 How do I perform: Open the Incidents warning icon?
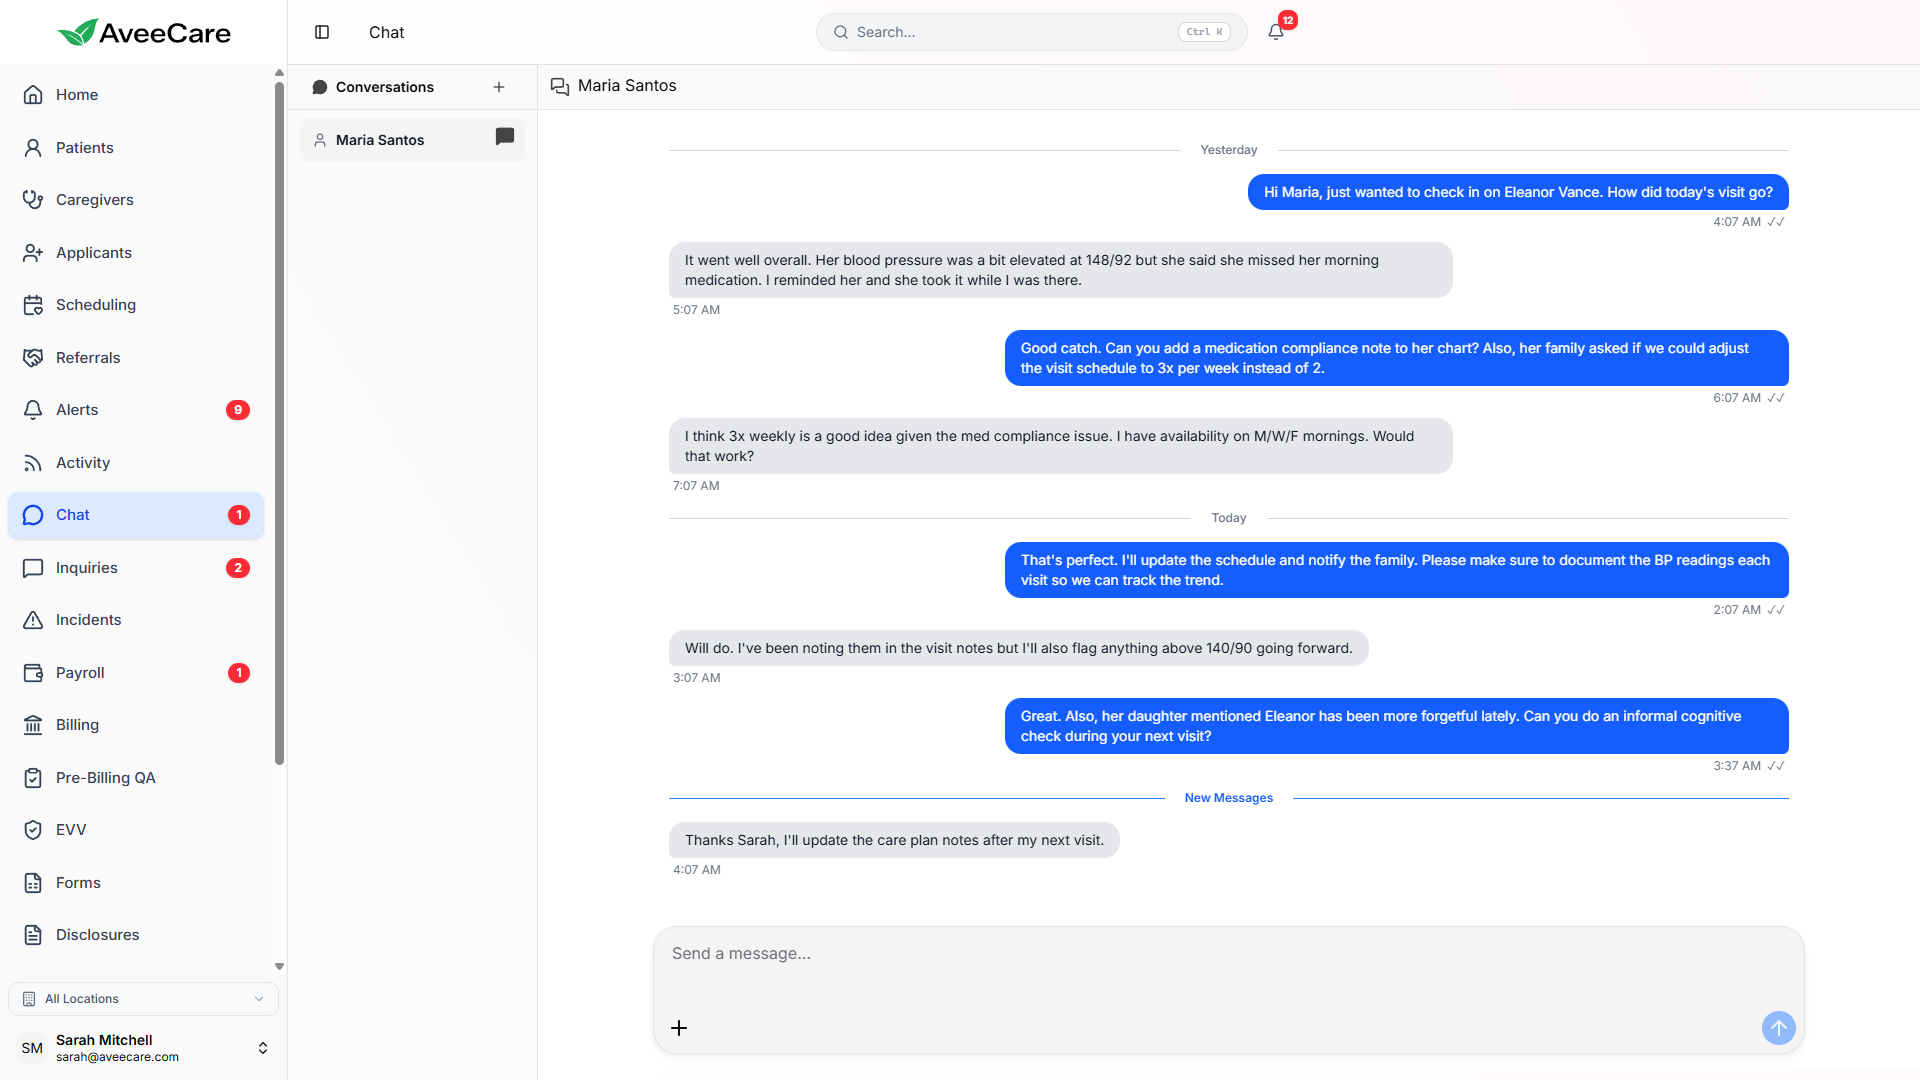[33, 619]
